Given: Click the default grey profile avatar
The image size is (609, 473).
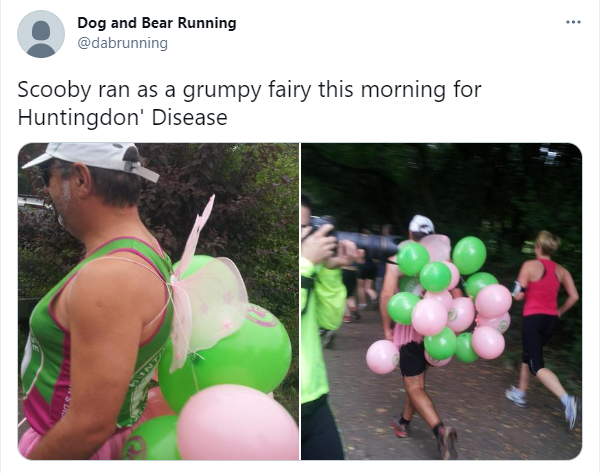Looking at the screenshot, I should [41, 34].
